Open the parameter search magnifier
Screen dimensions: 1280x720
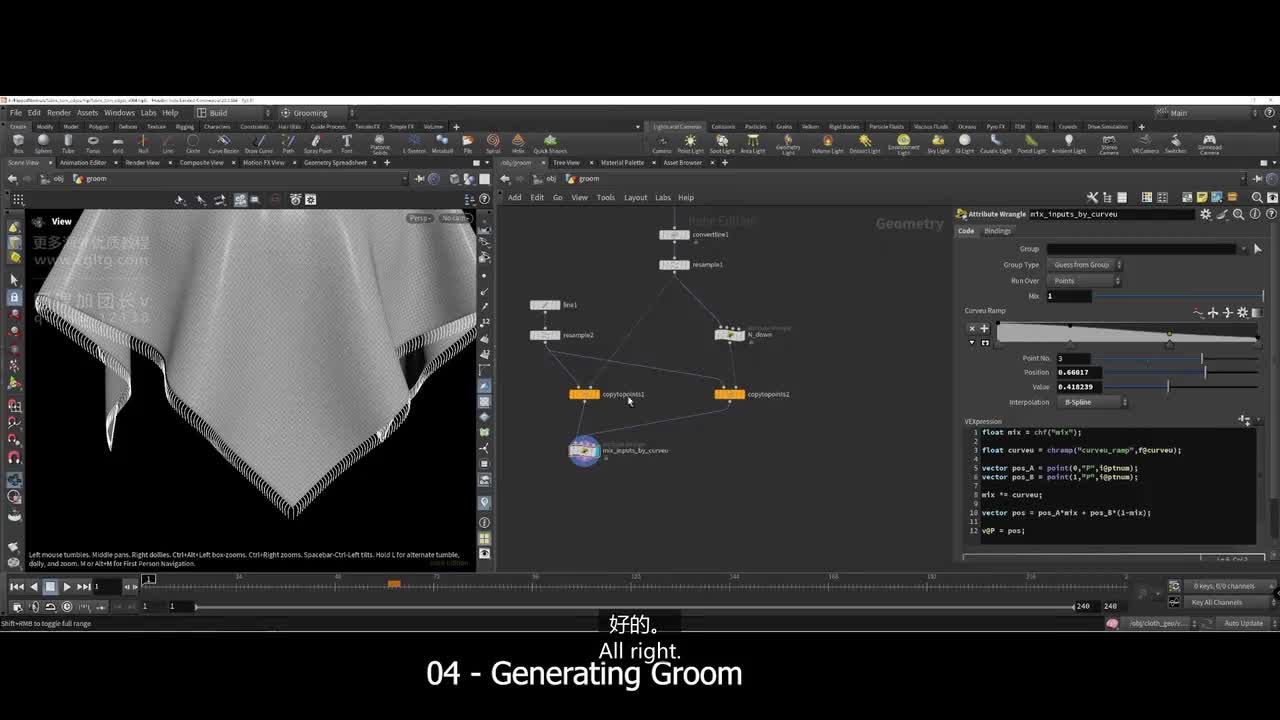point(1238,214)
